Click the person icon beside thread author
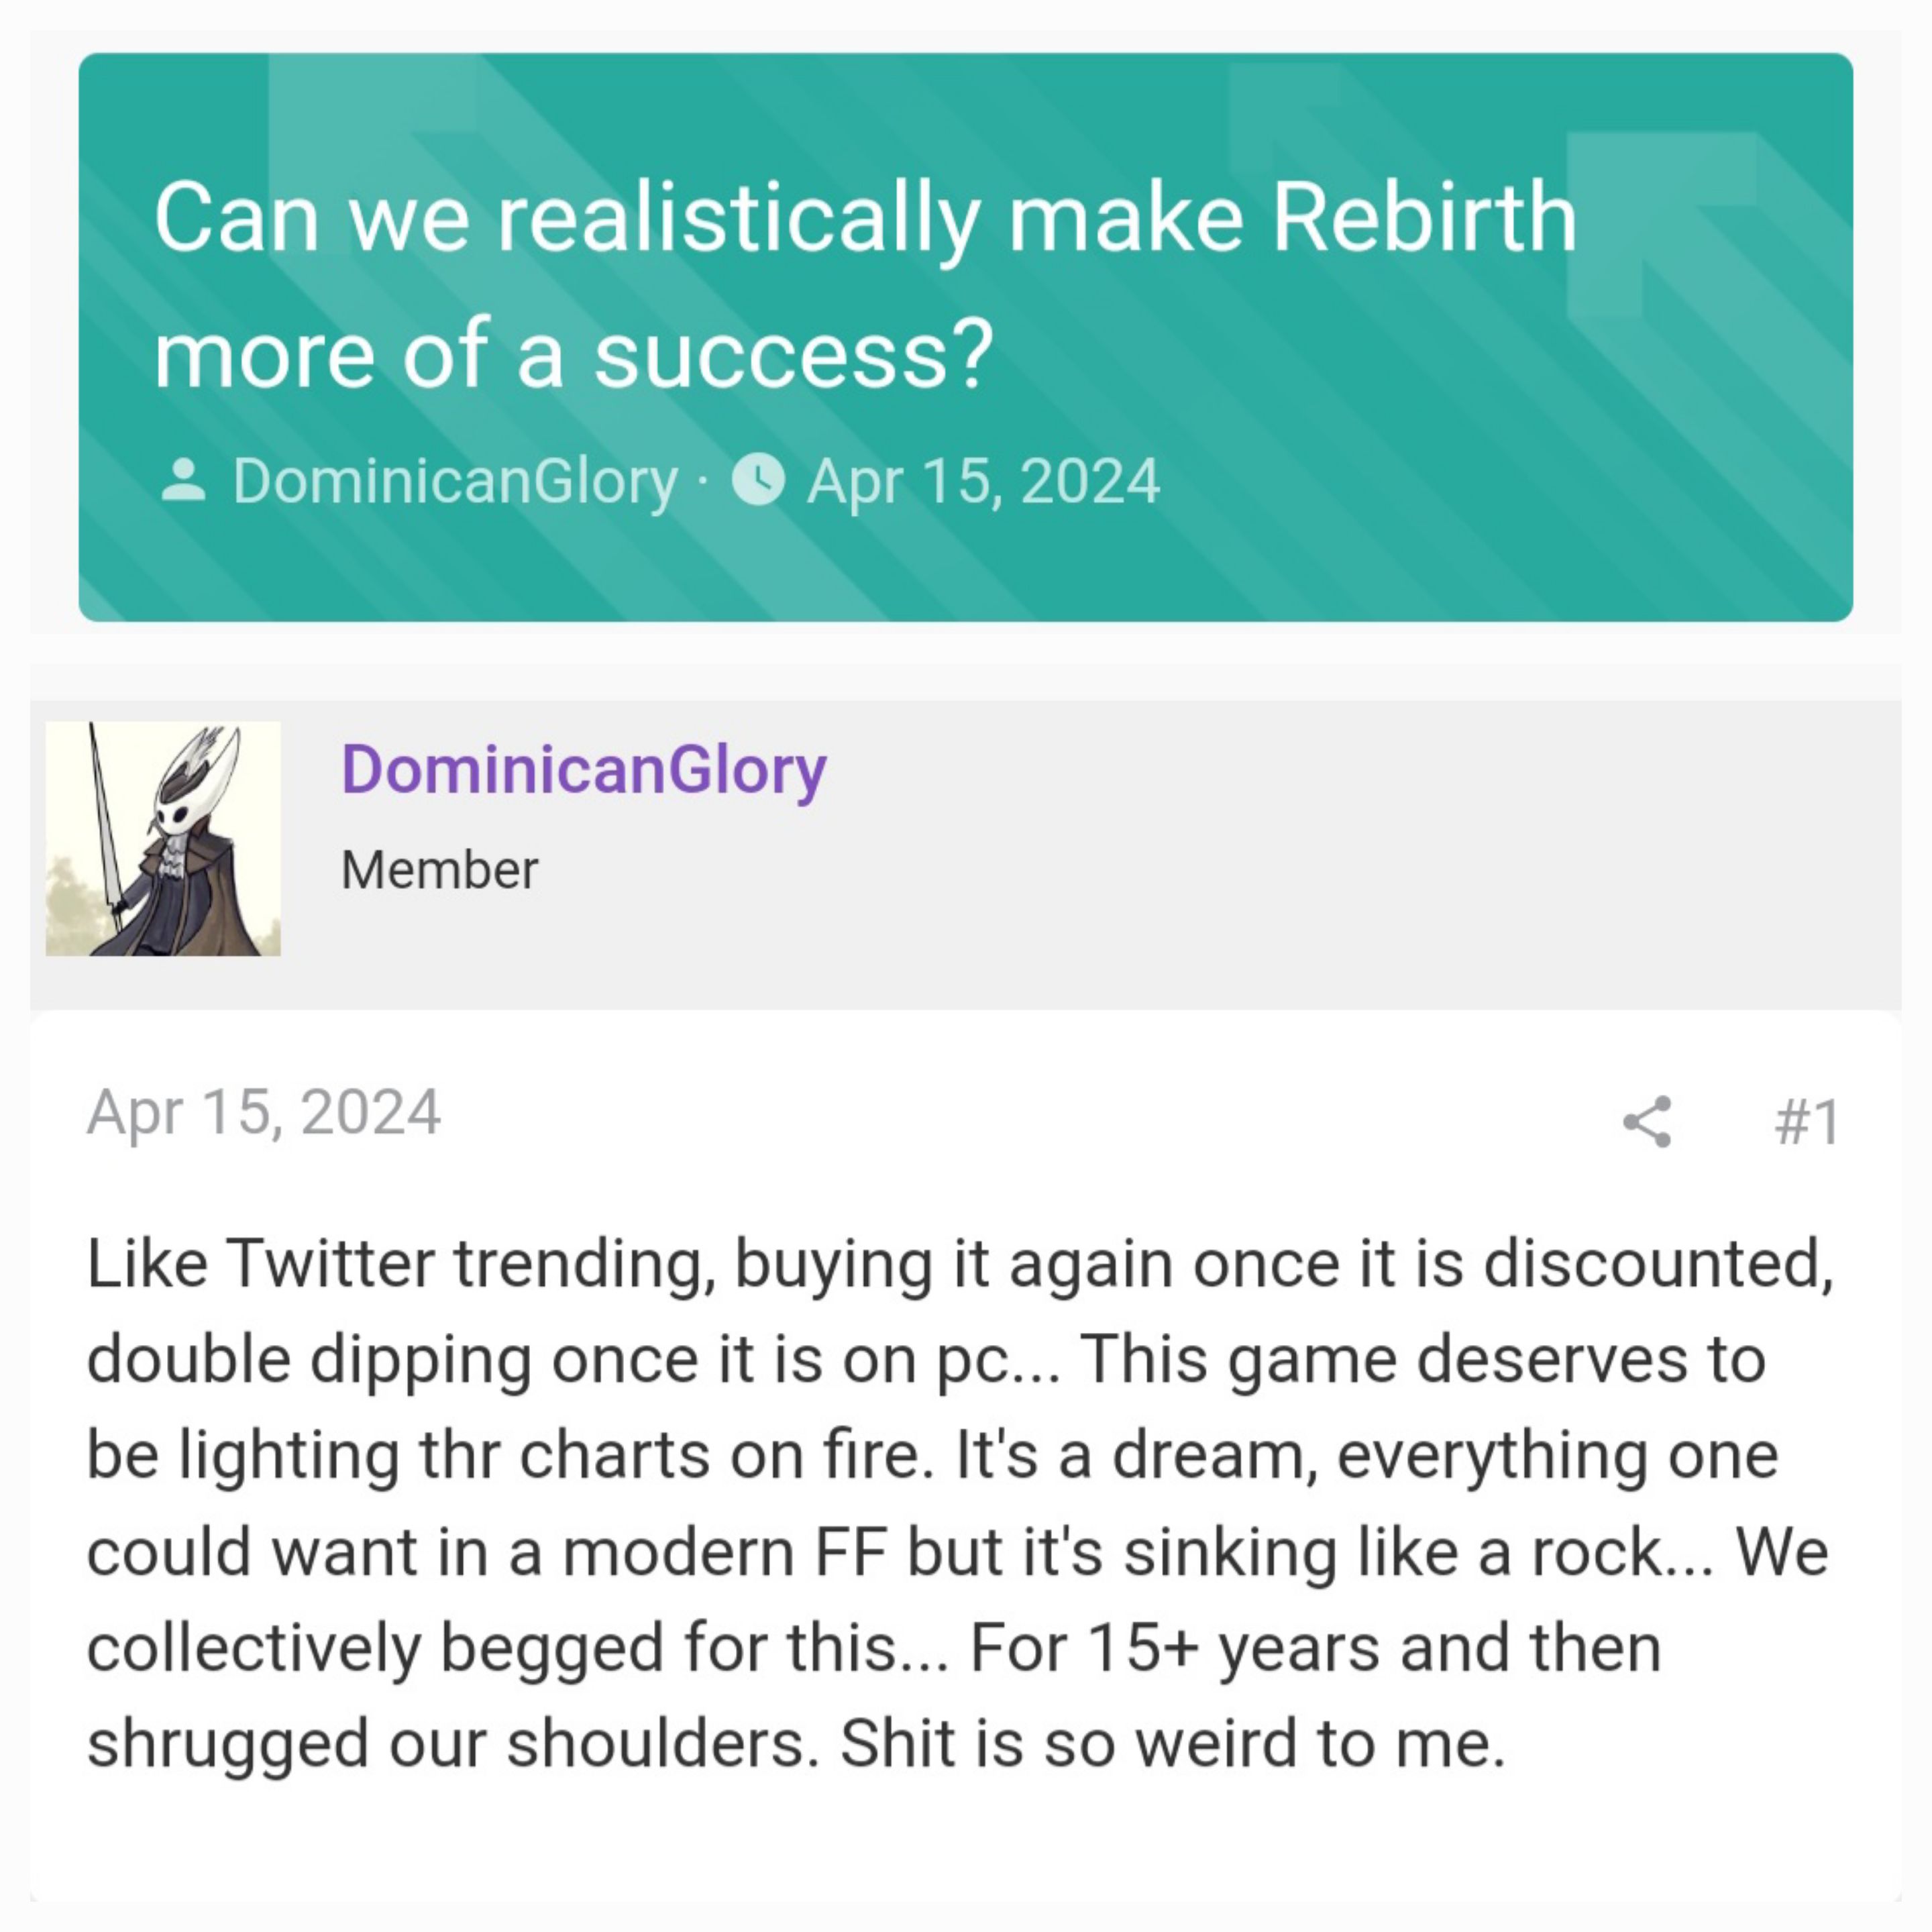The height and width of the screenshot is (1932, 1932). click(x=183, y=480)
